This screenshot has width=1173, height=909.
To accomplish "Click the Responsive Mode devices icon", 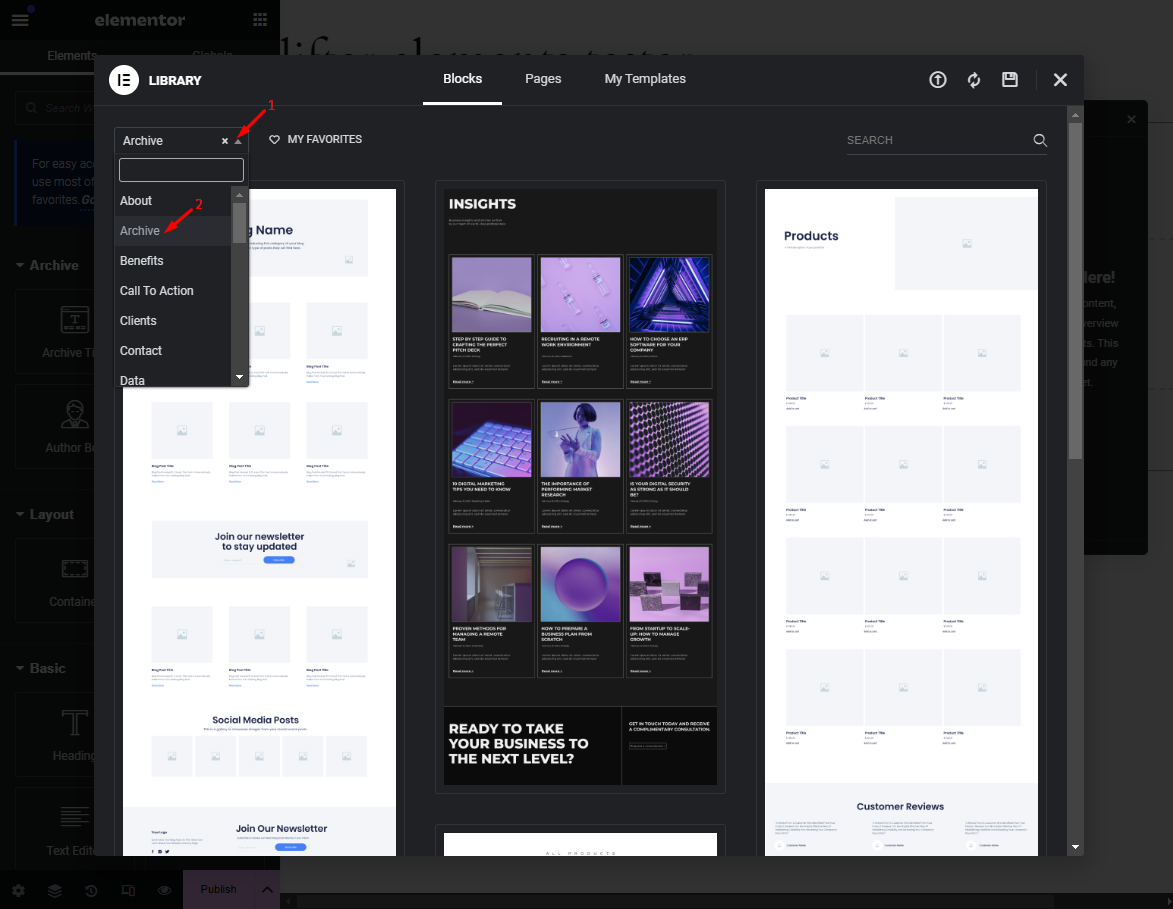I will 128,890.
